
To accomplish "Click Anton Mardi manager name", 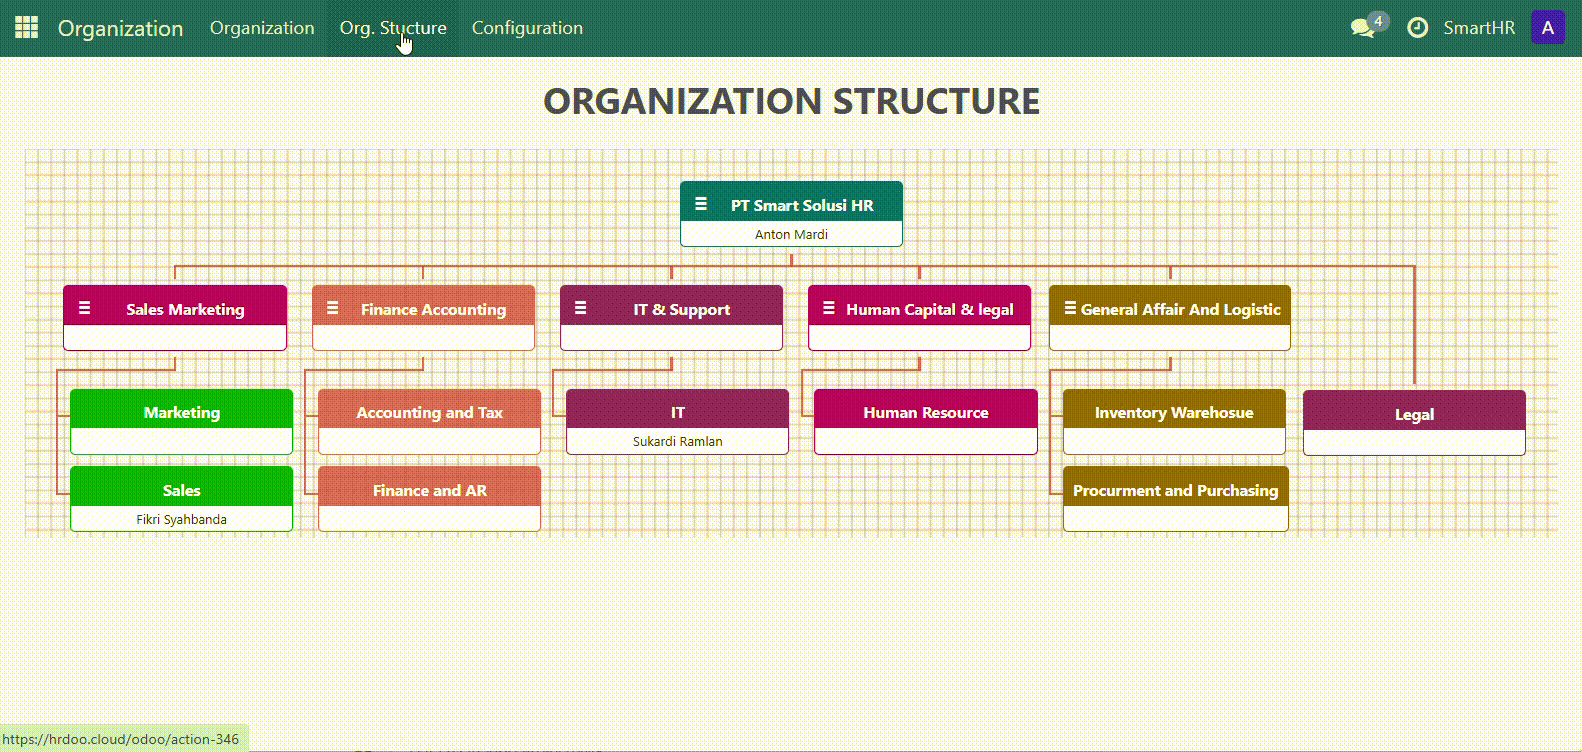I will click(x=791, y=234).
